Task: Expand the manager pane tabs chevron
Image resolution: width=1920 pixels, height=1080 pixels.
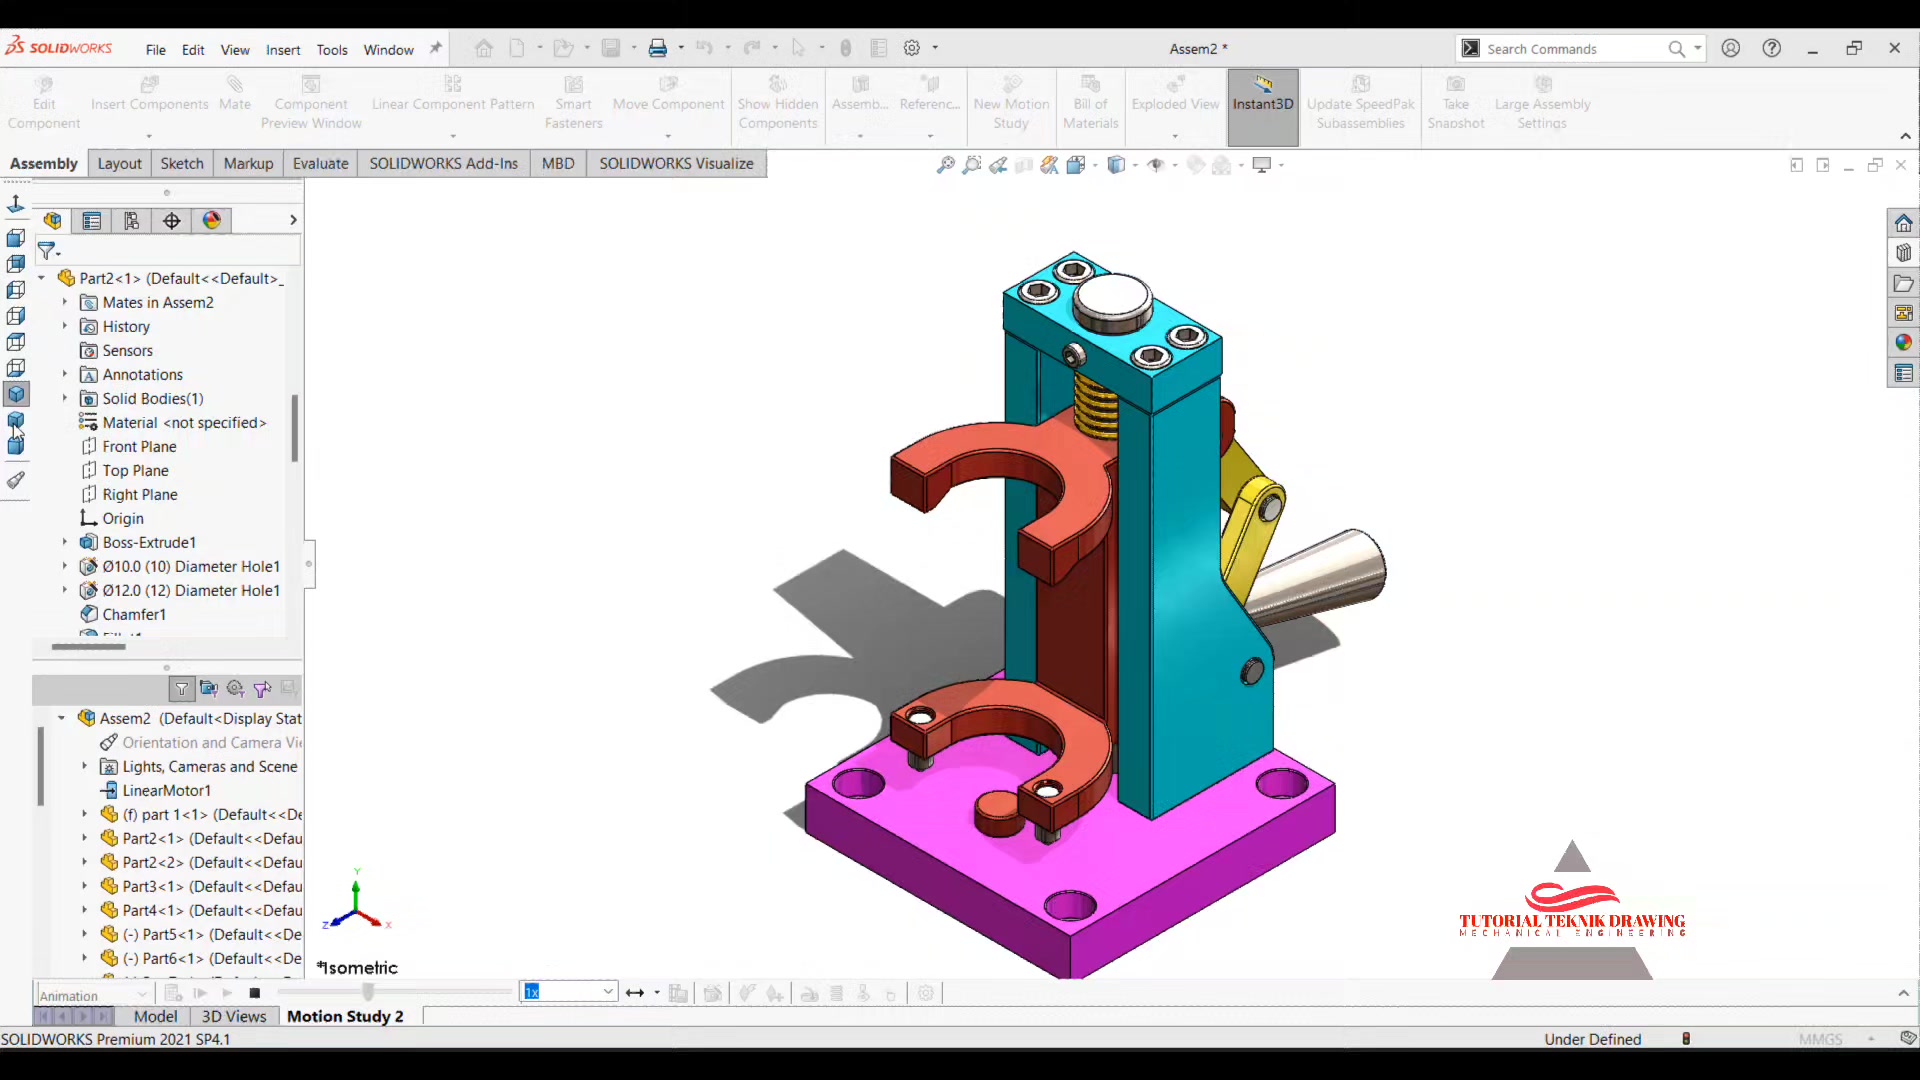Action: pos(293,220)
